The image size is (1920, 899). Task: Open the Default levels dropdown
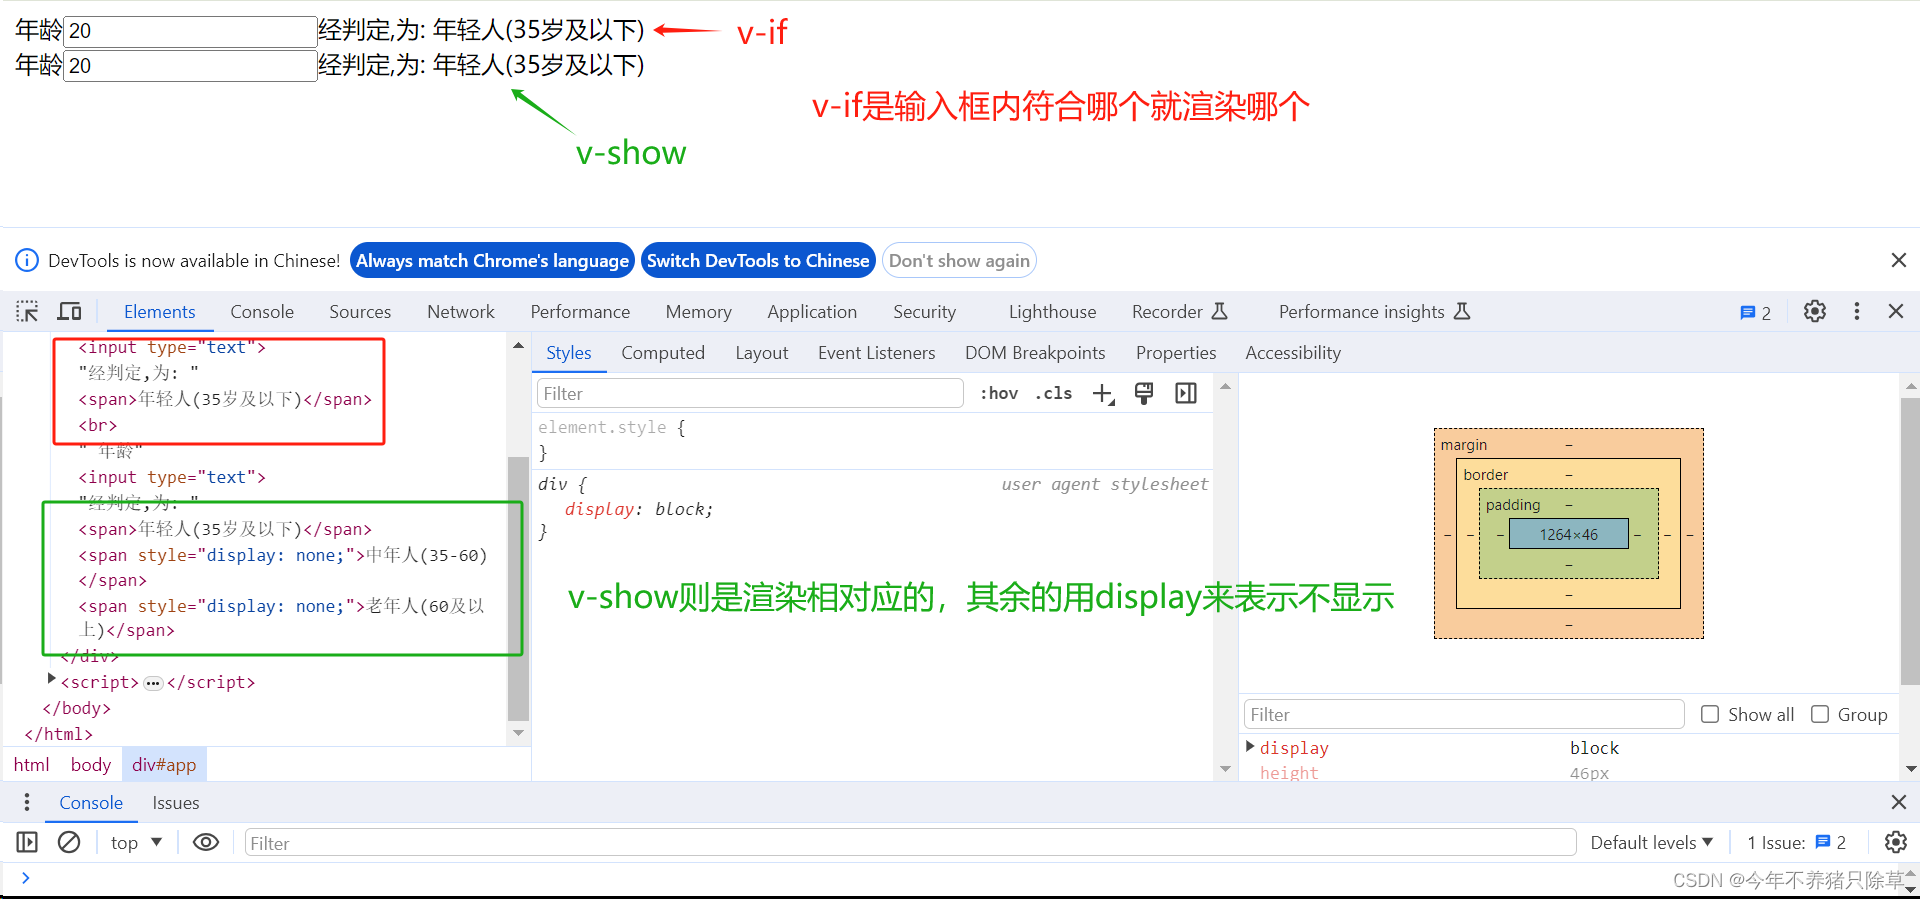pyautogui.click(x=1652, y=843)
